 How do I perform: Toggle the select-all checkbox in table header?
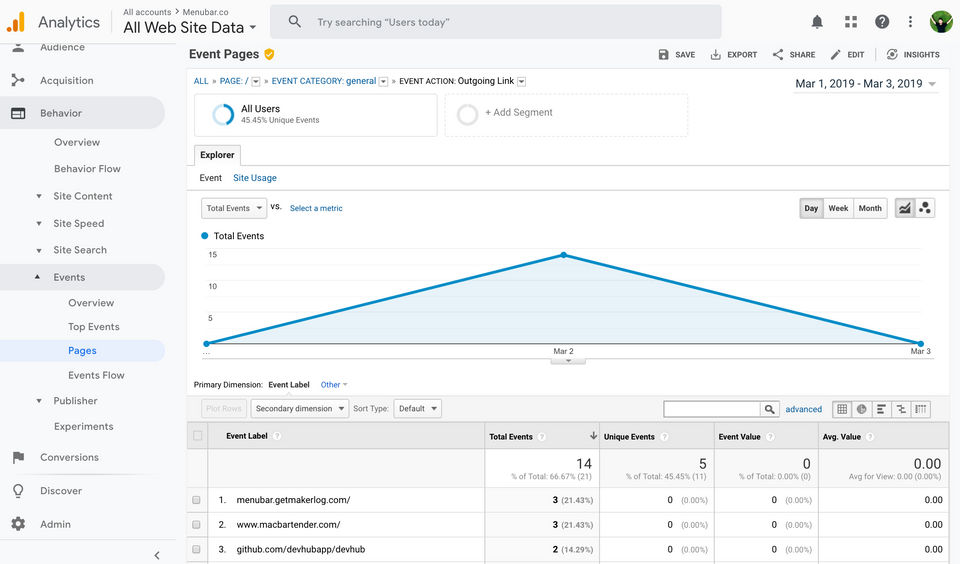tap(198, 436)
